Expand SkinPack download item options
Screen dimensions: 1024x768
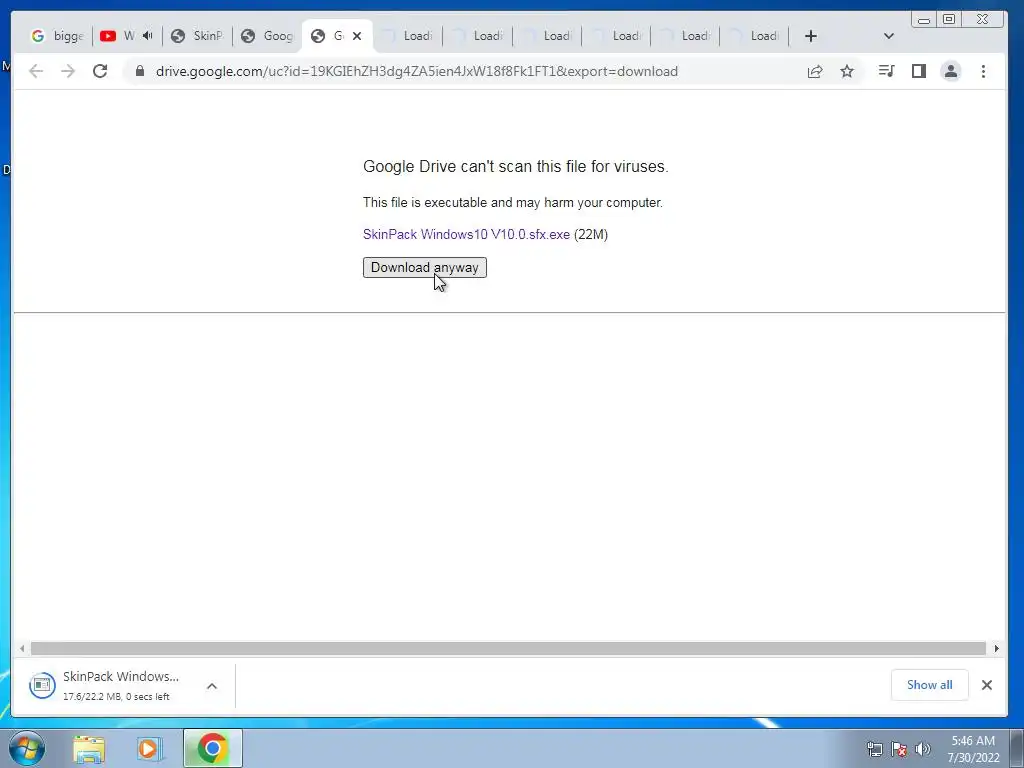tap(212, 686)
